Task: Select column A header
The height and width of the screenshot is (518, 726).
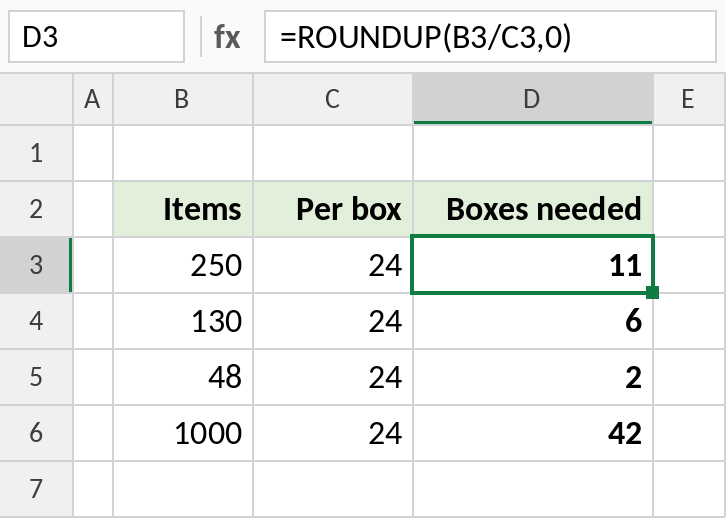Action: coord(93,99)
